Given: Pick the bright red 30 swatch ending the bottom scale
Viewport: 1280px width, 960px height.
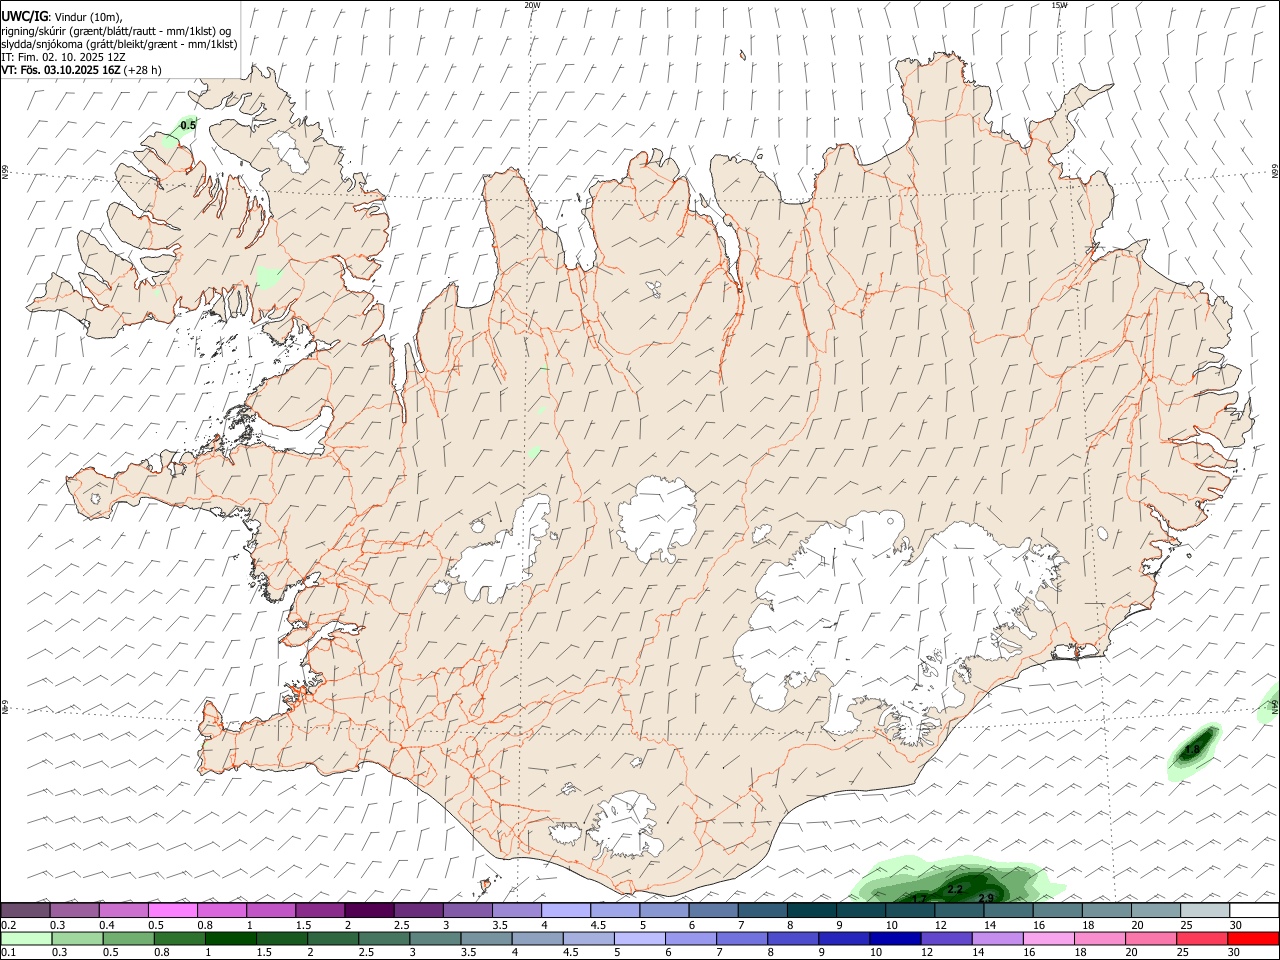Looking at the screenshot, I should (1254, 939).
